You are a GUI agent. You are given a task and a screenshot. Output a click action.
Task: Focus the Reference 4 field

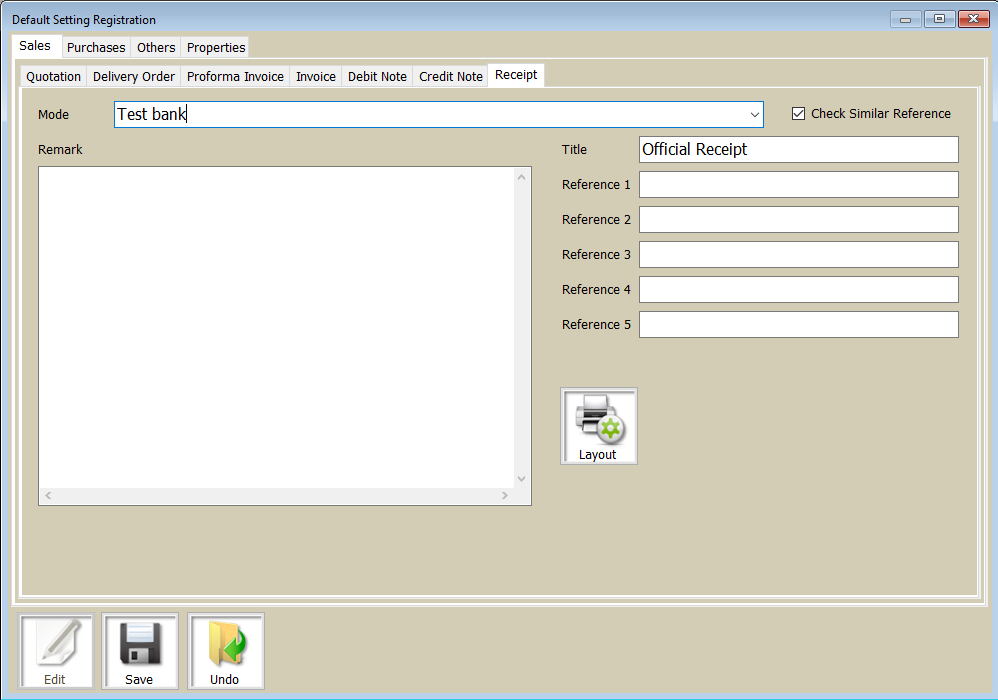point(799,290)
